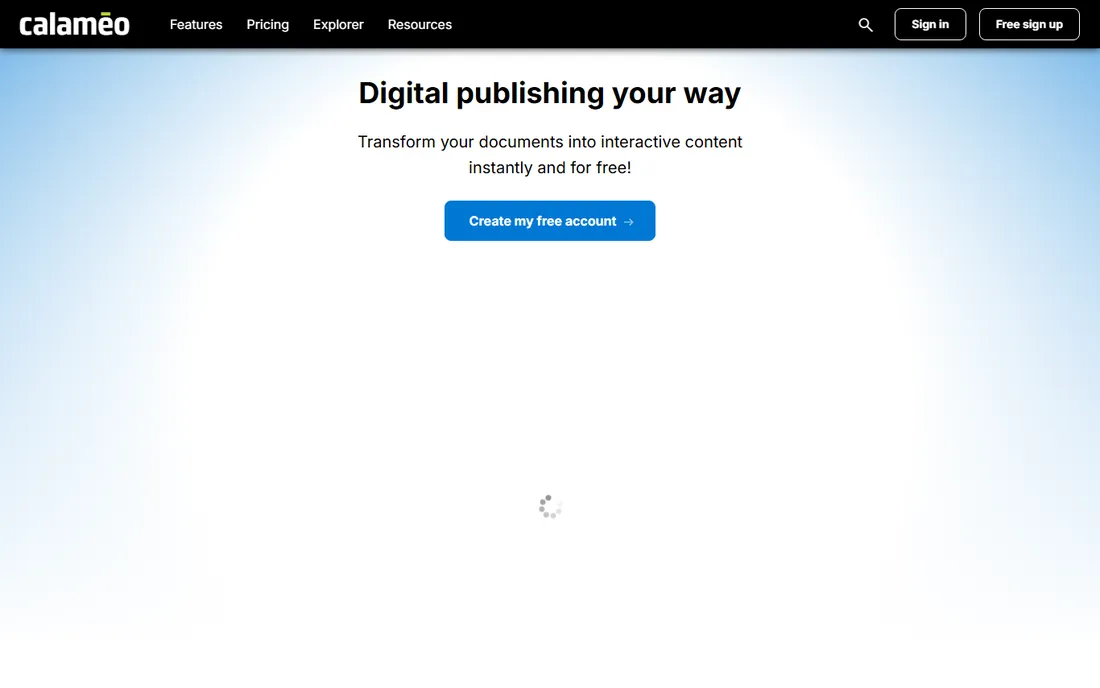Open the Explorer menu item
This screenshot has height=688, width=1100.
pos(338,25)
